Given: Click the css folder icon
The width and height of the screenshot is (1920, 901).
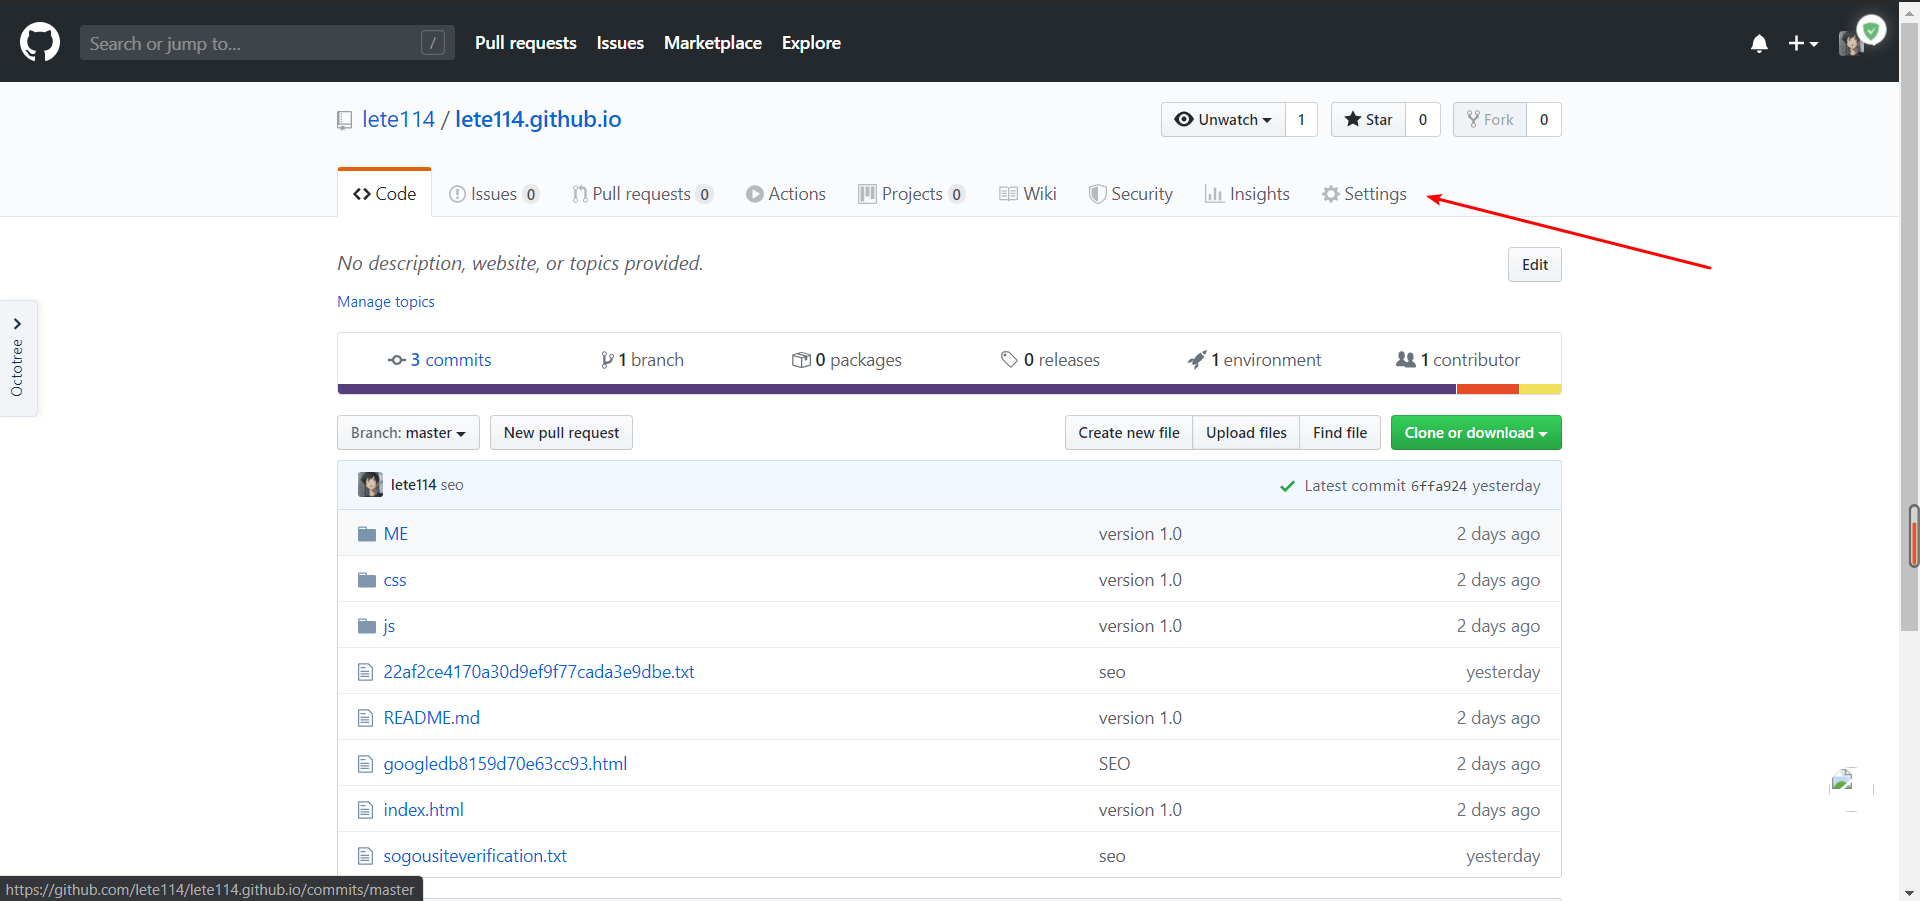Looking at the screenshot, I should [367, 580].
